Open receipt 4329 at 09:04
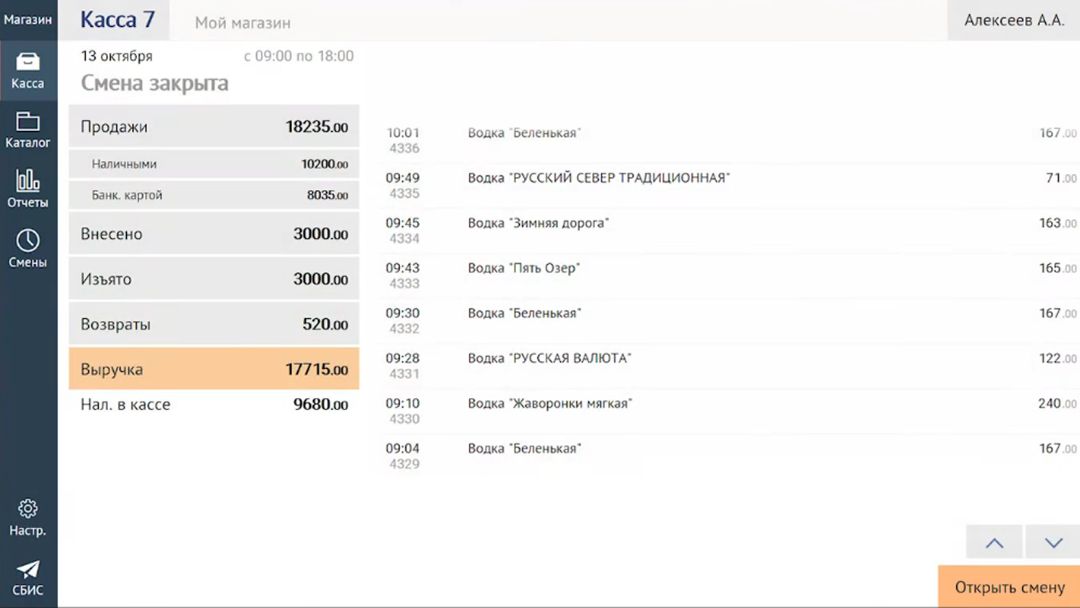This screenshot has width=1080, height=608. (x=727, y=456)
